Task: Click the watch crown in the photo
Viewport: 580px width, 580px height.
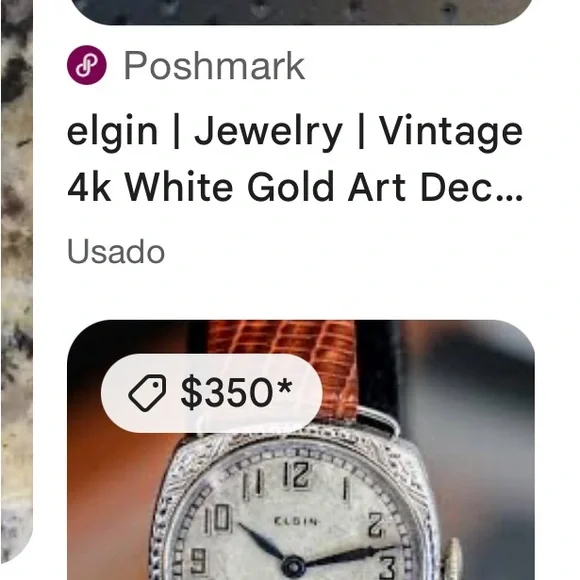Action: [453, 561]
